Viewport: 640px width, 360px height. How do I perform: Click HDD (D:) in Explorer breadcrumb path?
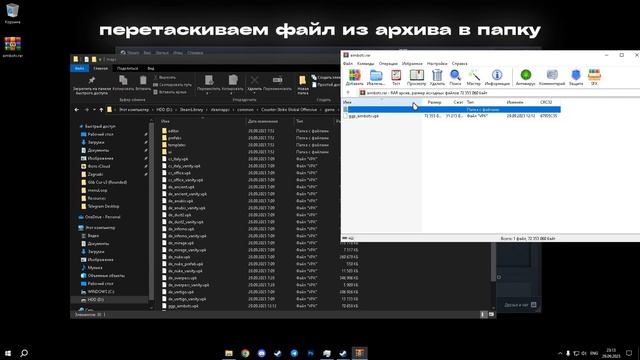[x=164, y=110]
